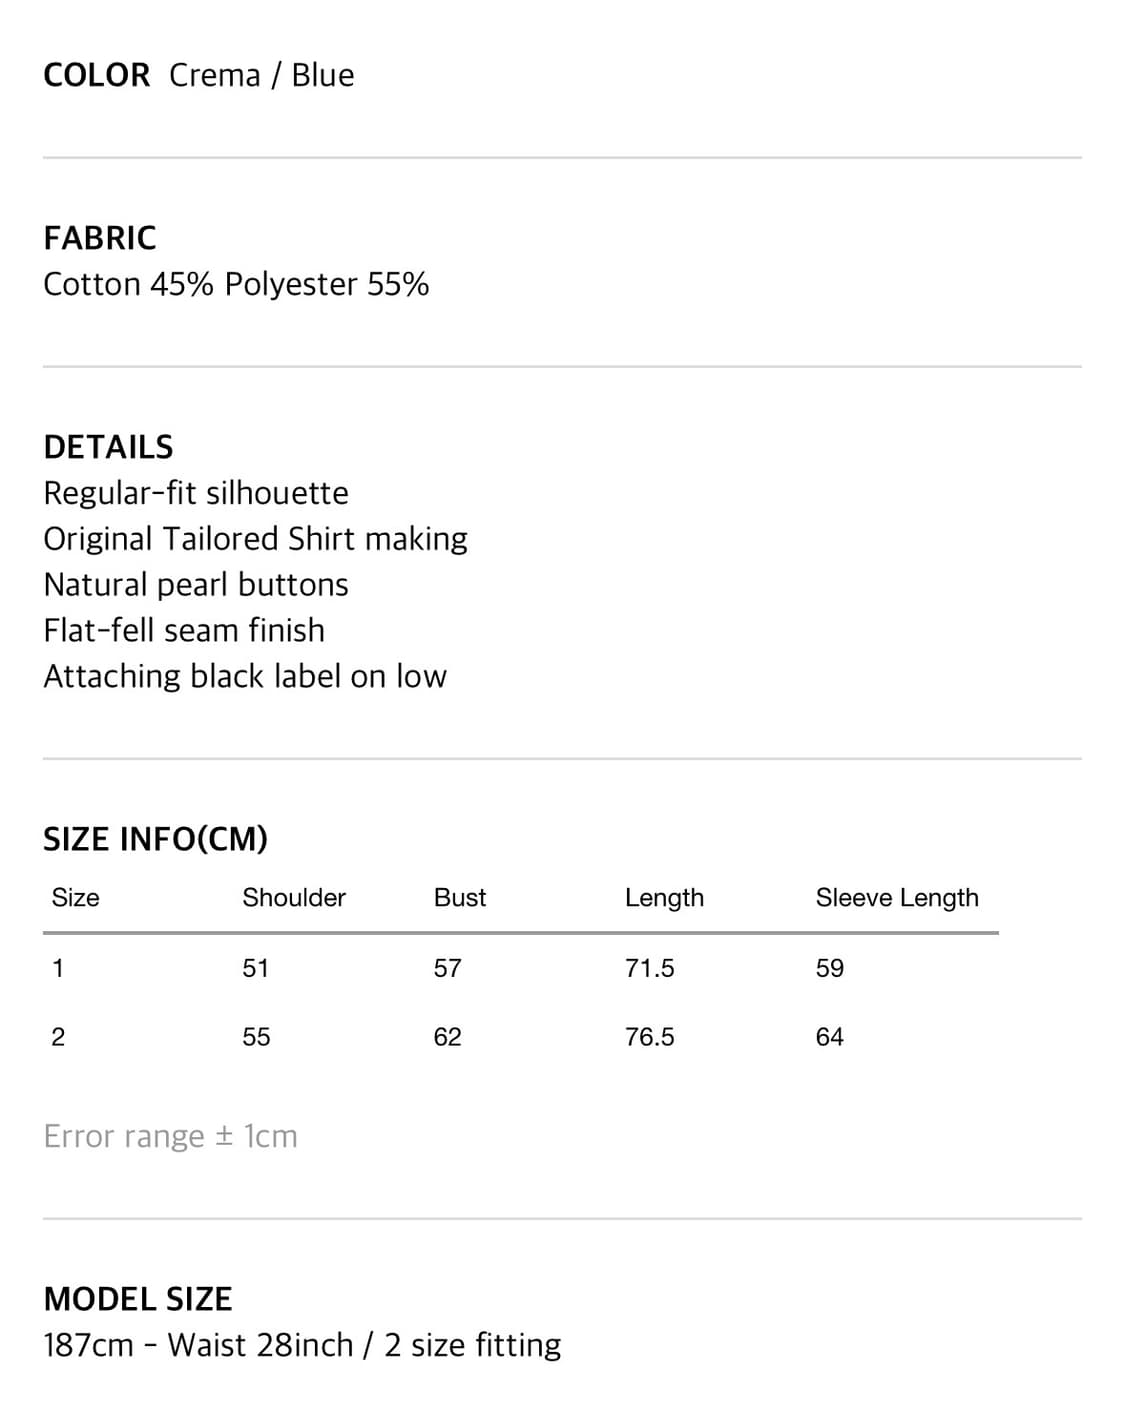Click the Flat-fell seam finish line

tap(184, 631)
